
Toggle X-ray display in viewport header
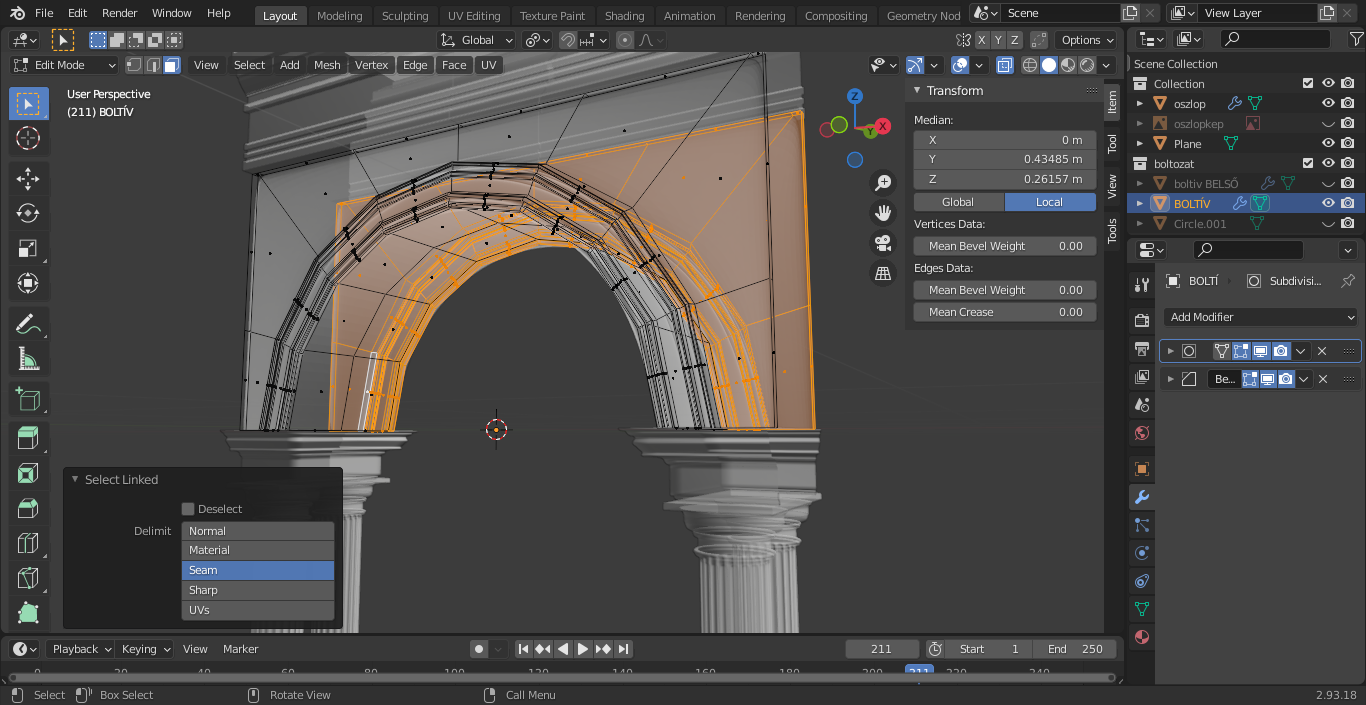click(1004, 65)
